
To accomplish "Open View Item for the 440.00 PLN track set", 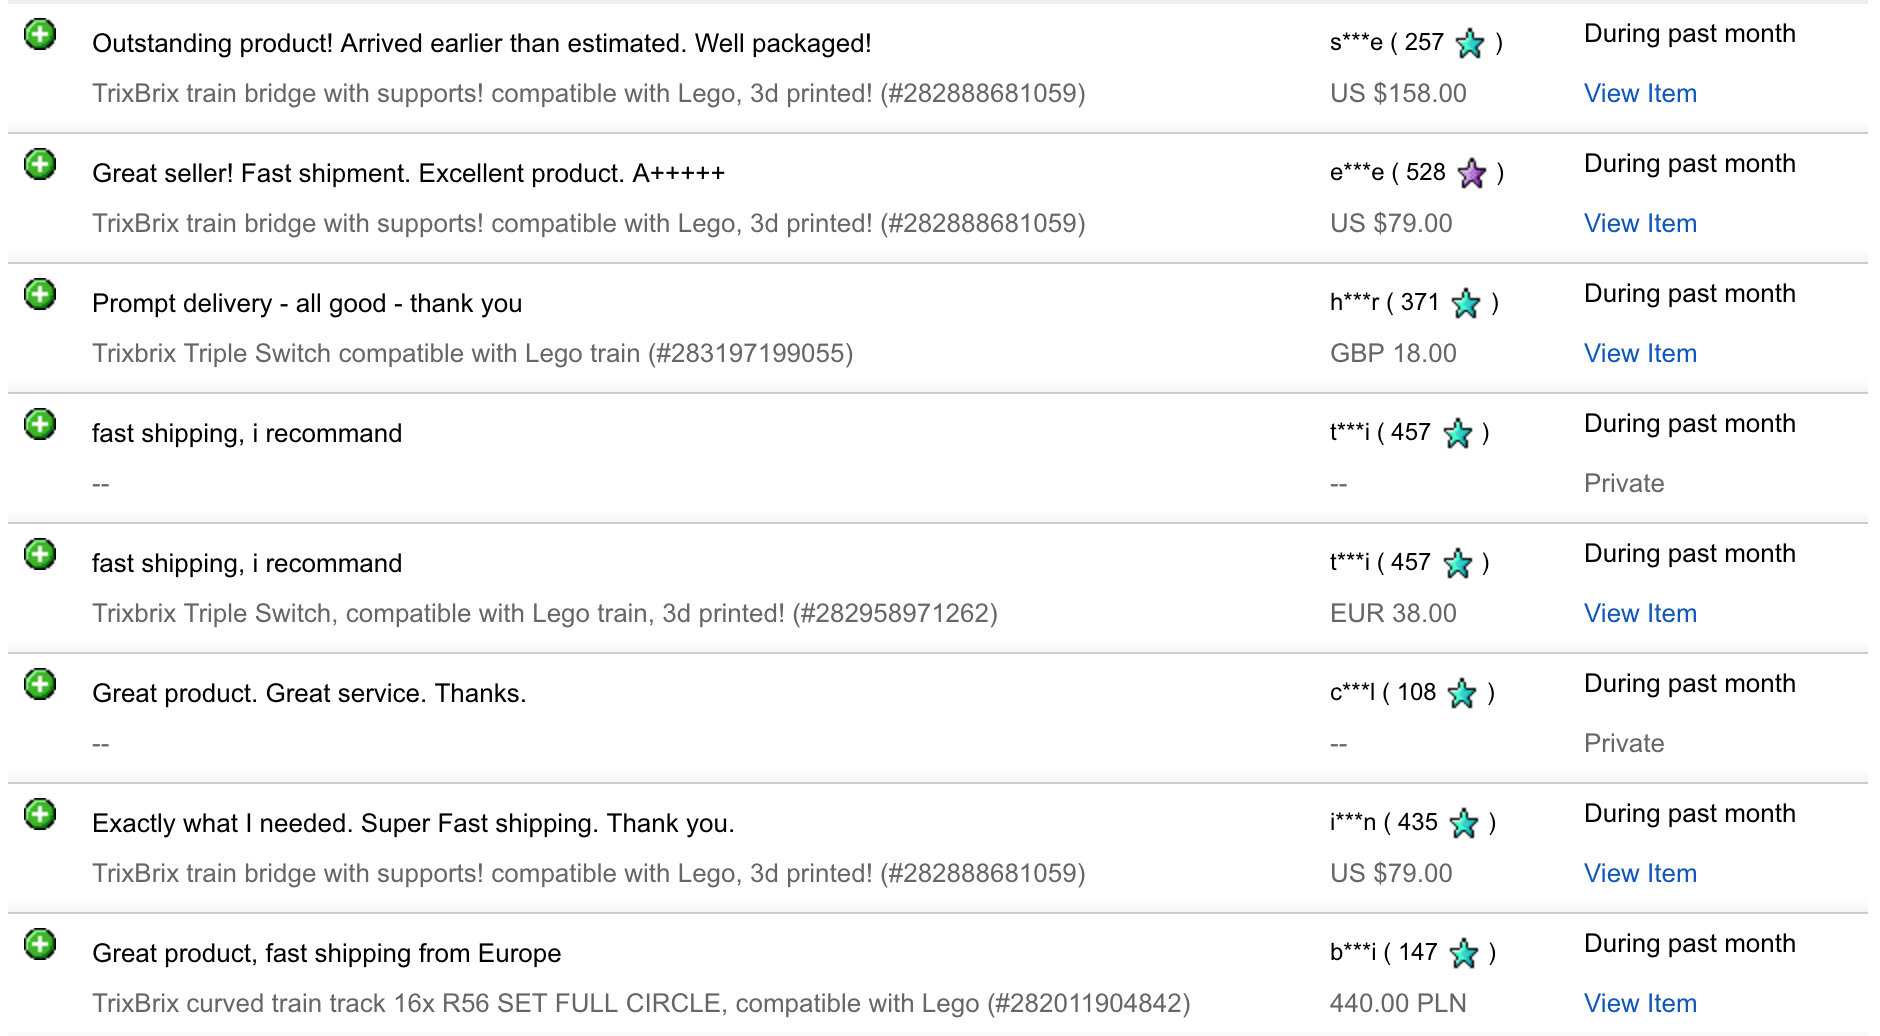I will point(1640,1003).
